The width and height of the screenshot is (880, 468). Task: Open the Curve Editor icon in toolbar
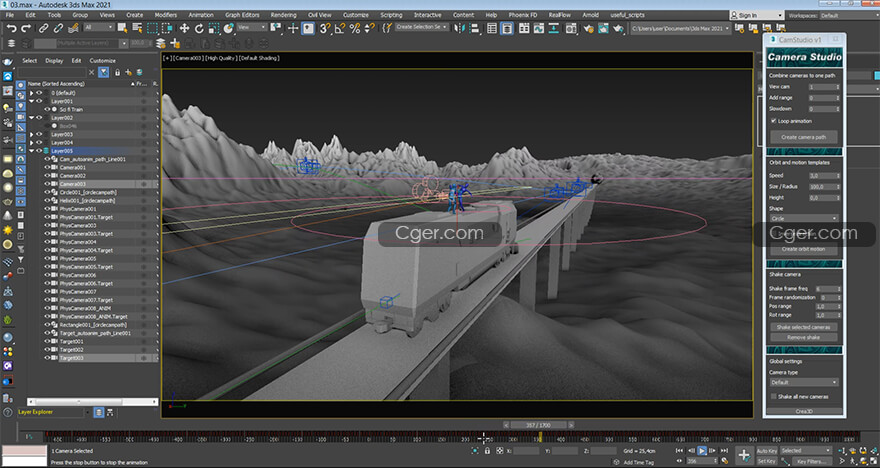[539, 27]
